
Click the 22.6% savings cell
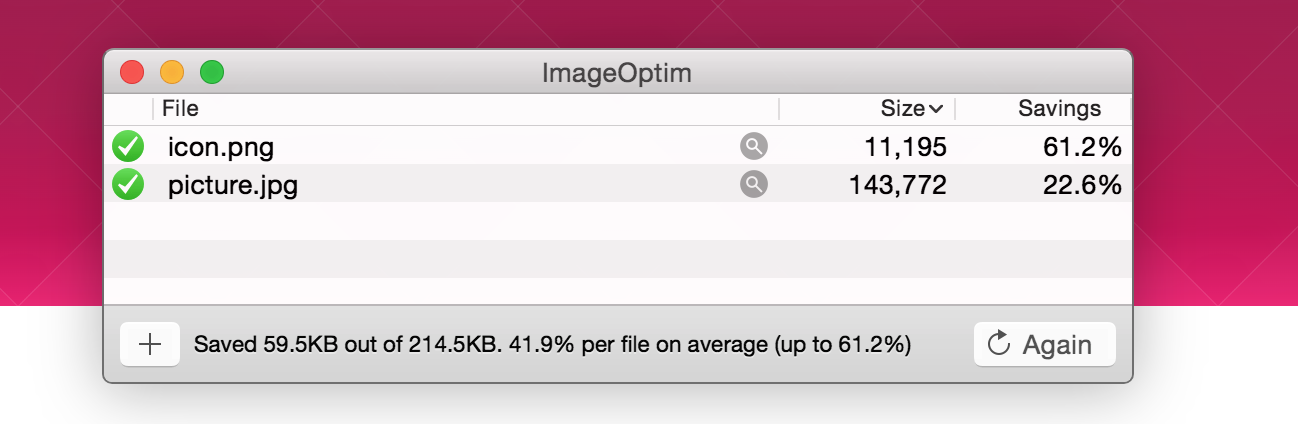1082,186
